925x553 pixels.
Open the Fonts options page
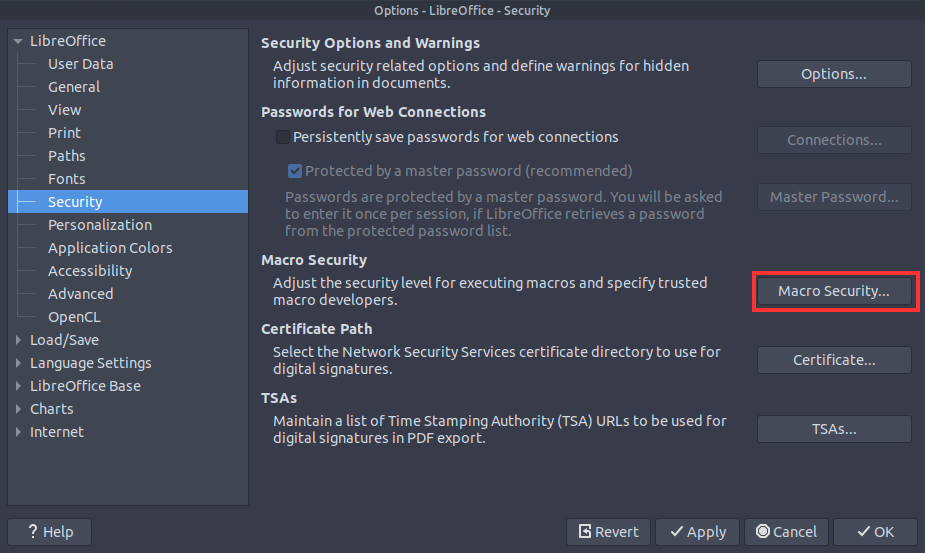[67, 179]
